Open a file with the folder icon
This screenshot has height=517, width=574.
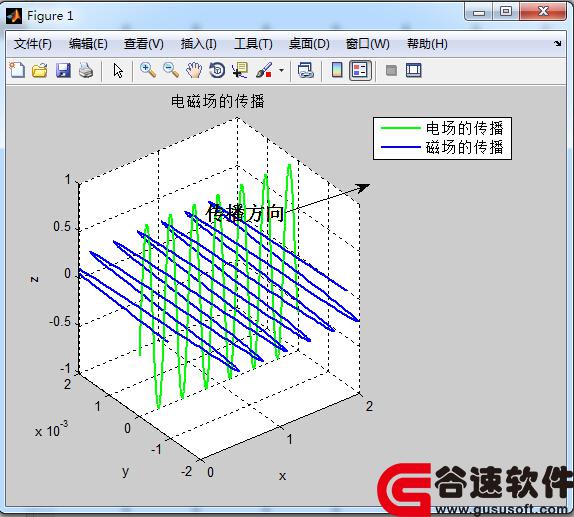tap(40, 70)
